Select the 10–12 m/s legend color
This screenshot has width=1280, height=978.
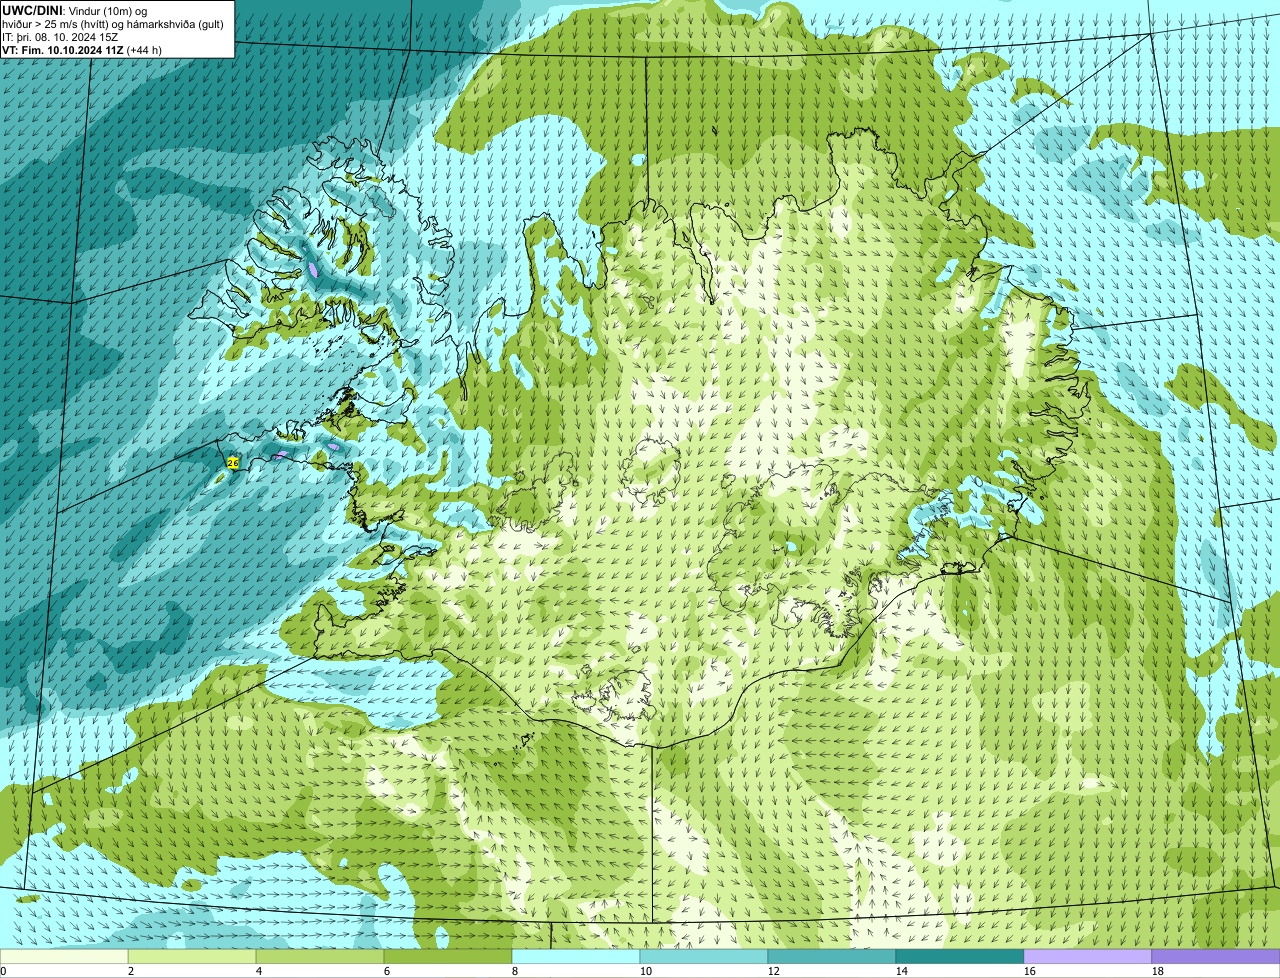[704, 956]
